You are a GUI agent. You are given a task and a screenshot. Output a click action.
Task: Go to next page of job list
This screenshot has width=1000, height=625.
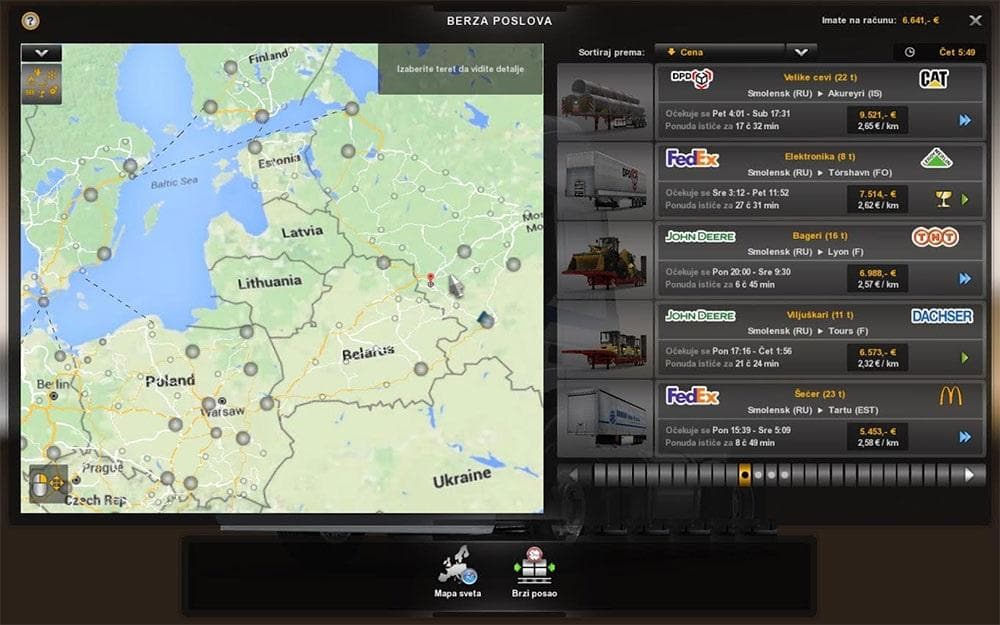(969, 474)
